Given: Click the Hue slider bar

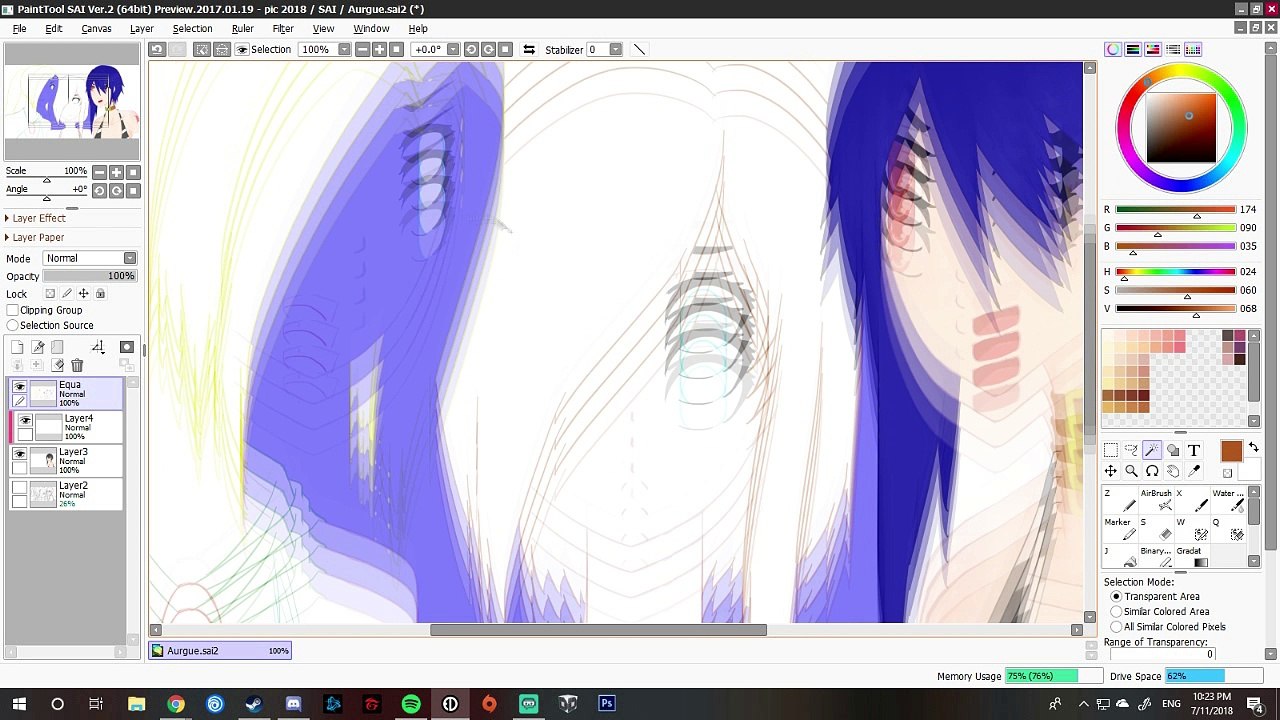Looking at the screenshot, I should (x=1176, y=272).
